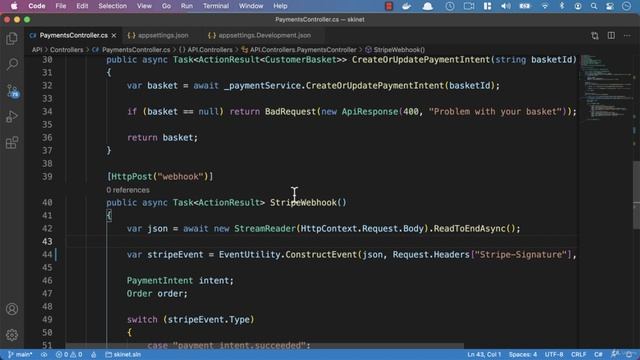Viewport: 640px width, 360px height.
Task: Click the main branch status bar item
Action: coord(20,354)
